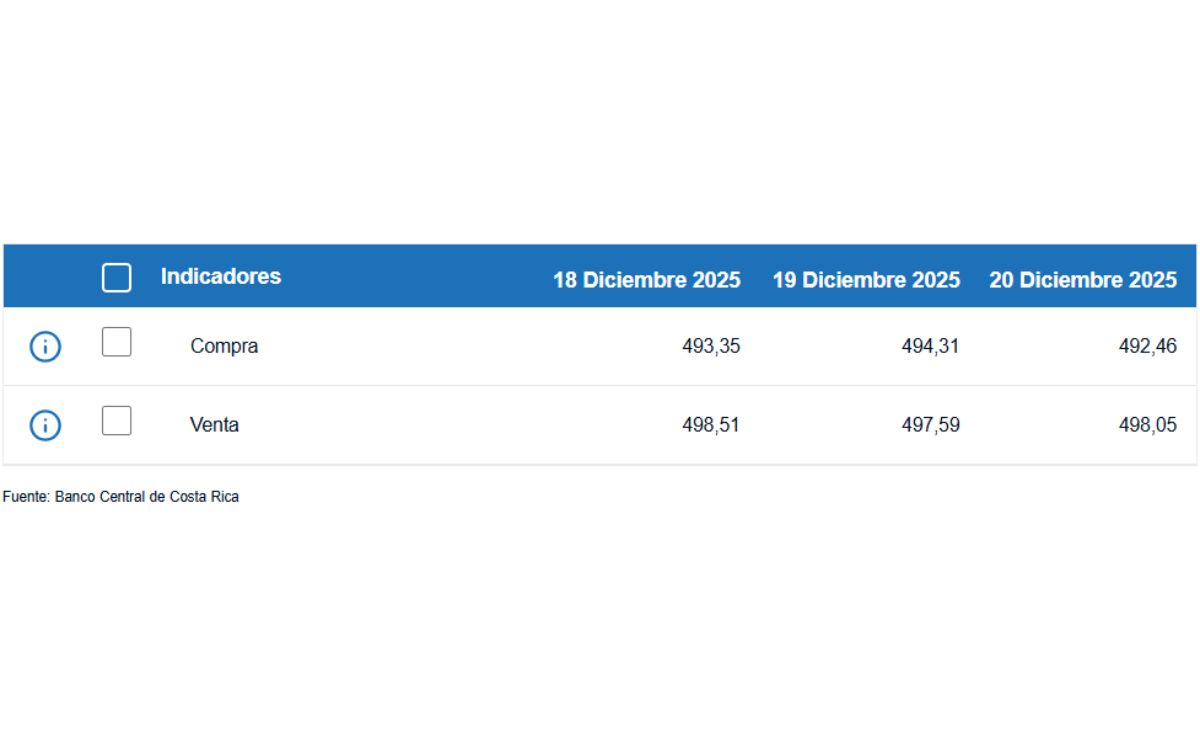View Venta details using the circled-i icon
Image resolution: width=1200 pixels, height=747 pixels.
(44, 424)
